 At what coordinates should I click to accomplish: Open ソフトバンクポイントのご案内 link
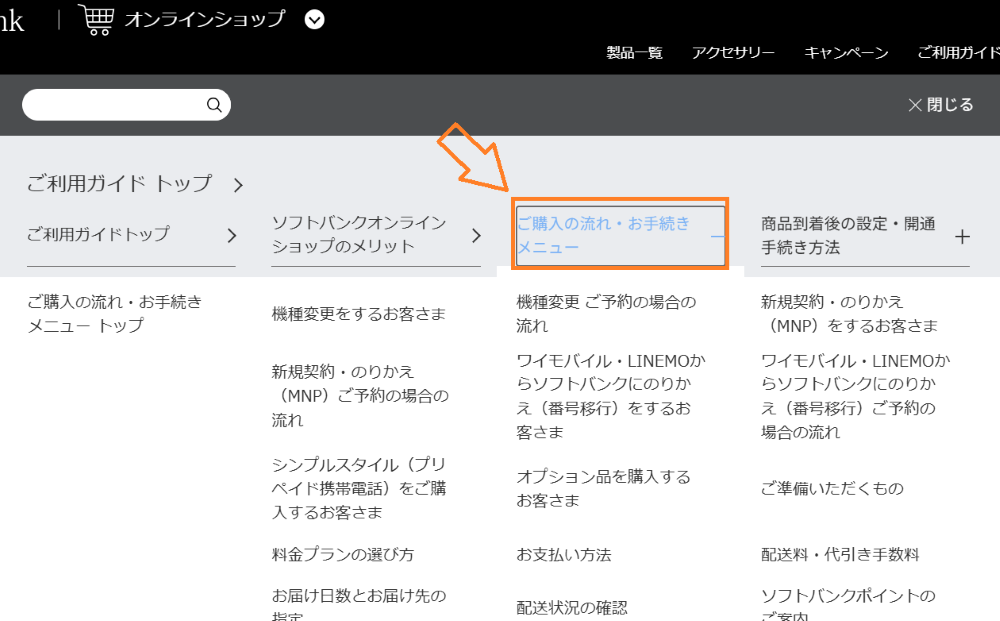[x=848, y=605]
